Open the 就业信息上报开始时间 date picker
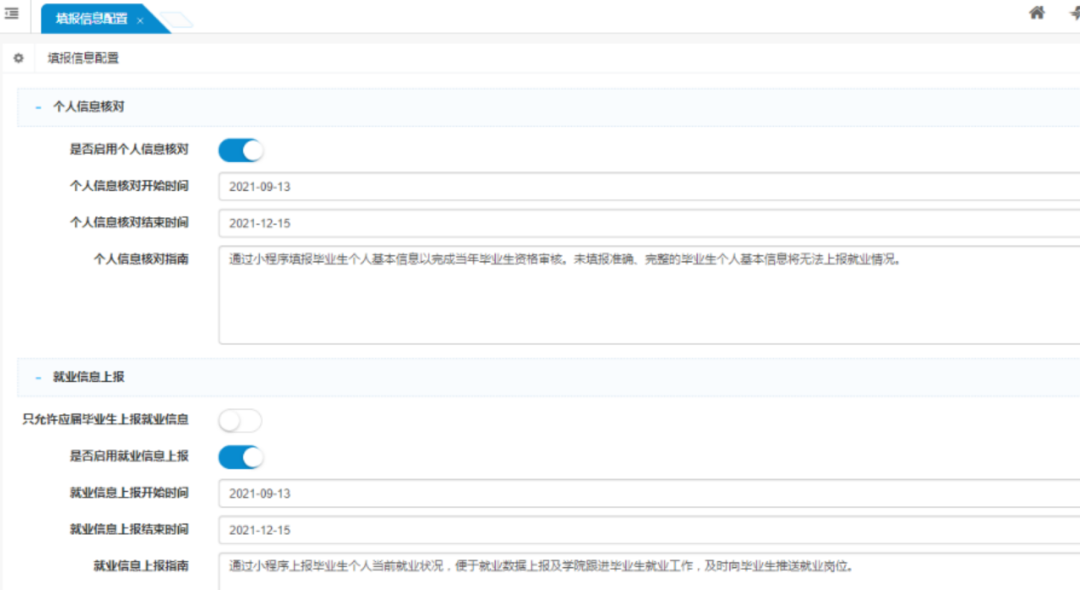The image size is (1080, 590). [x=400, y=493]
